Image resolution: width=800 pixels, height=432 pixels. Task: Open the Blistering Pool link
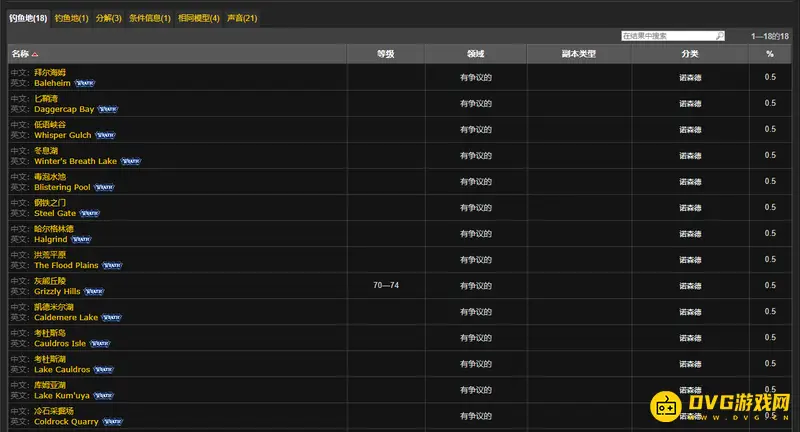tap(62, 187)
